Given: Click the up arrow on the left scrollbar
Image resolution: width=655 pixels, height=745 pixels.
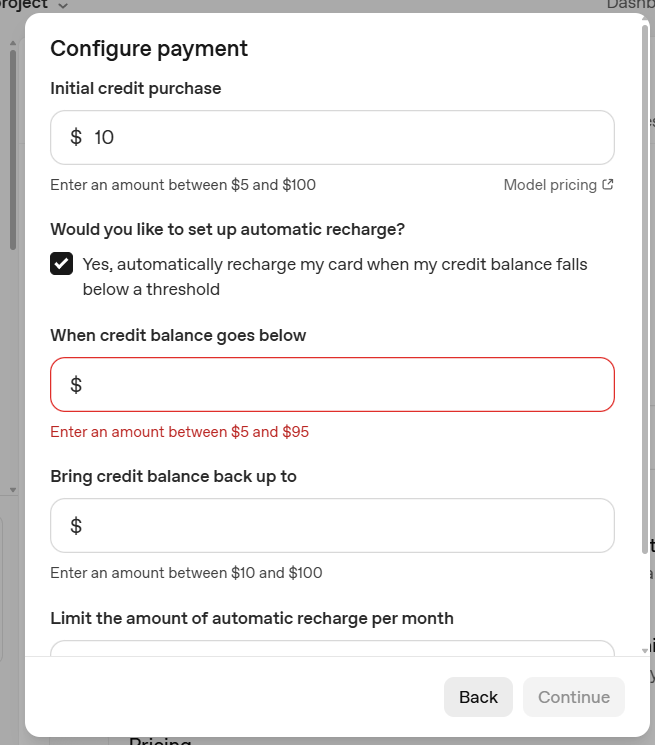Looking at the screenshot, I should point(13,43).
